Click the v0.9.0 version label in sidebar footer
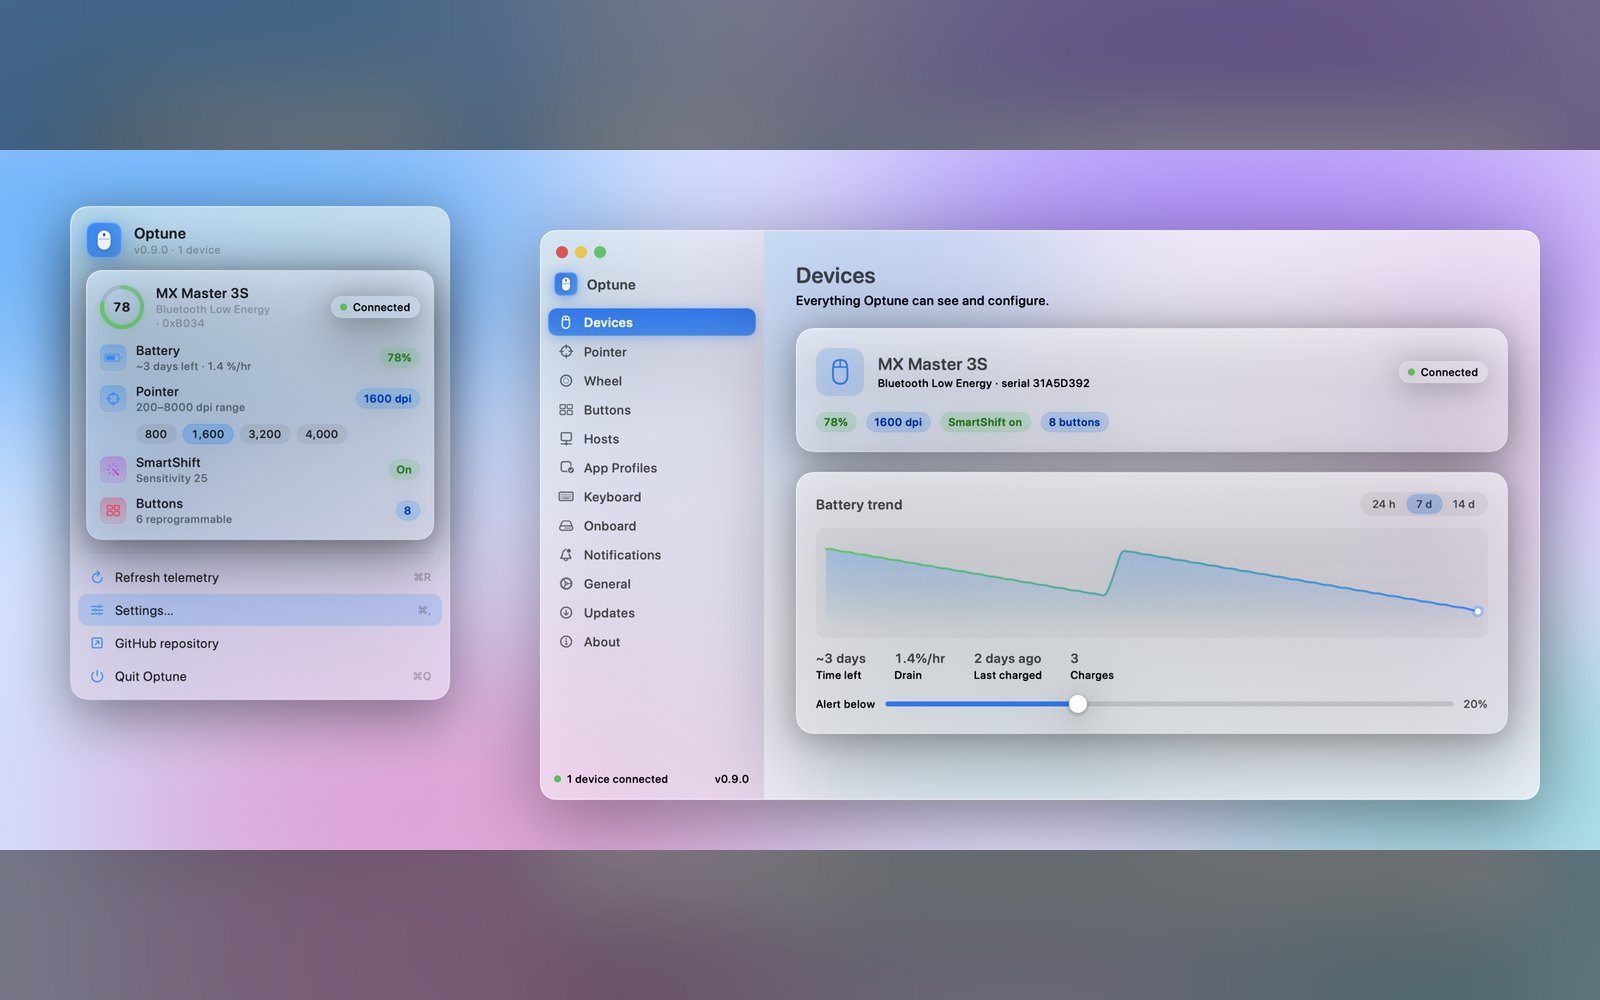Viewport: 1600px width, 1000px height. 732,779
